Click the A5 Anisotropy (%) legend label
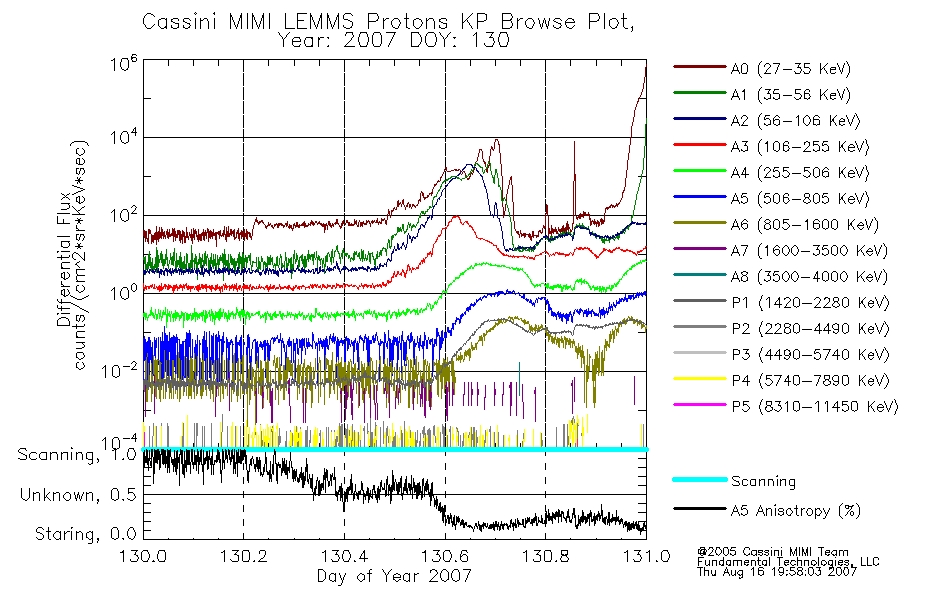Image resolution: width=950 pixels, height=600 pixels. click(x=796, y=511)
